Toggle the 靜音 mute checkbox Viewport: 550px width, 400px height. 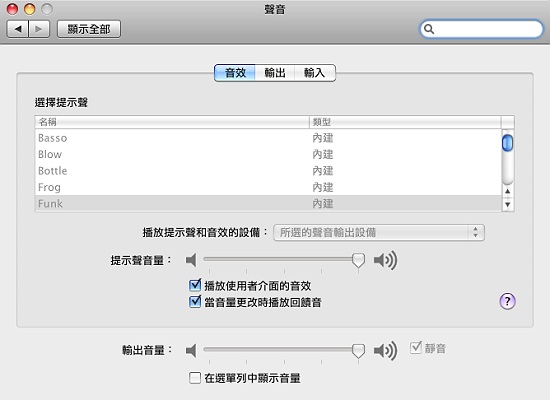click(416, 348)
